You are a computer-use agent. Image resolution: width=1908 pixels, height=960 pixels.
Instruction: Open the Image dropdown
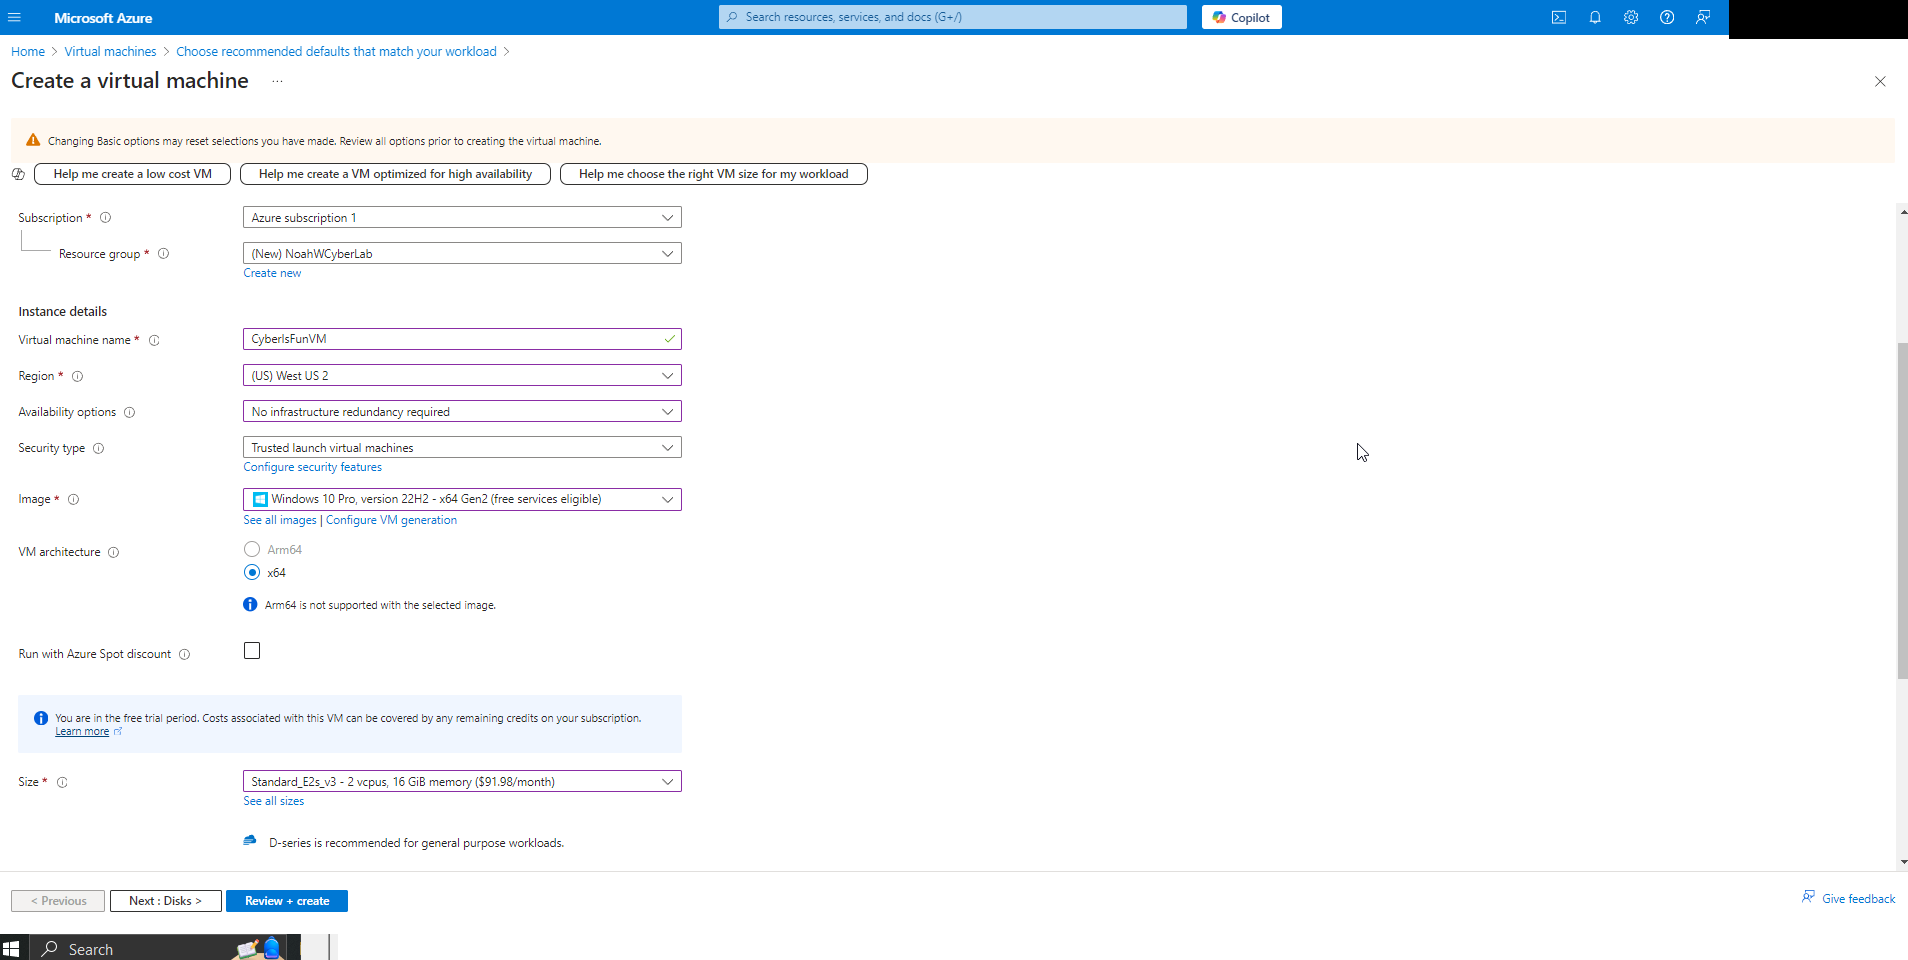point(462,499)
